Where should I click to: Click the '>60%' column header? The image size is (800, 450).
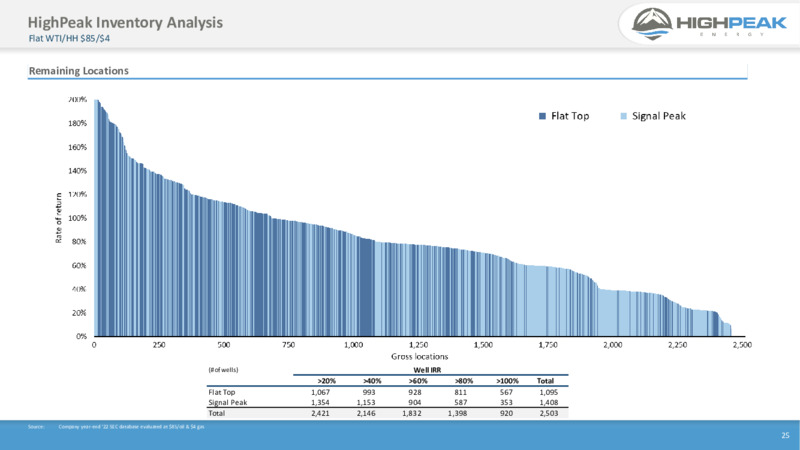(418, 381)
